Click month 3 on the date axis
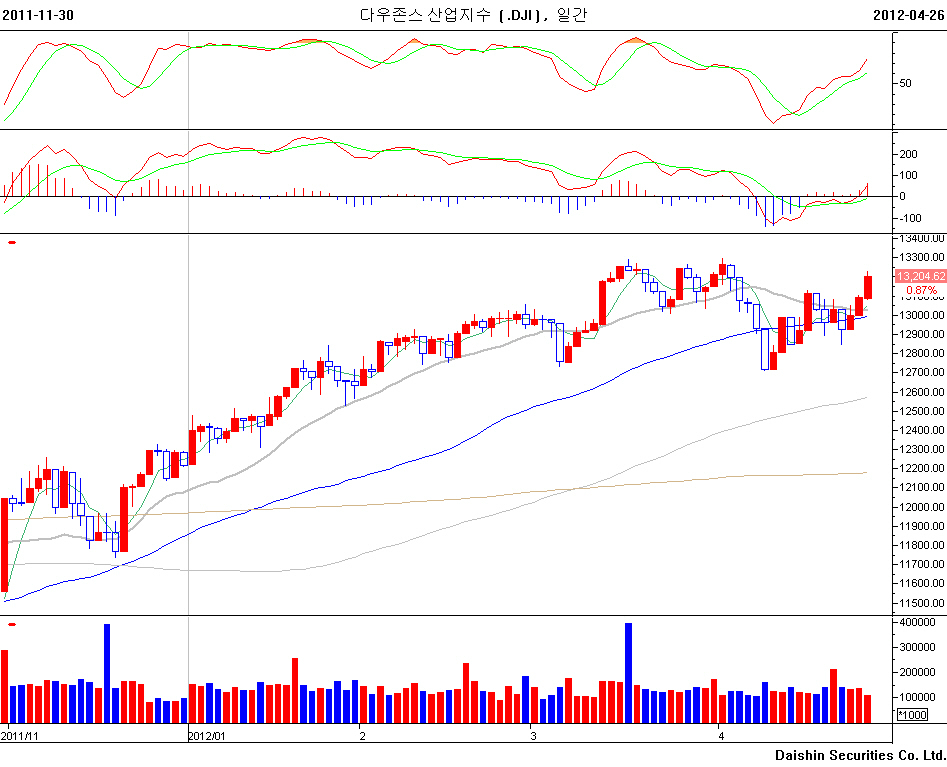 pyautogui.click(x=533, y=735)
